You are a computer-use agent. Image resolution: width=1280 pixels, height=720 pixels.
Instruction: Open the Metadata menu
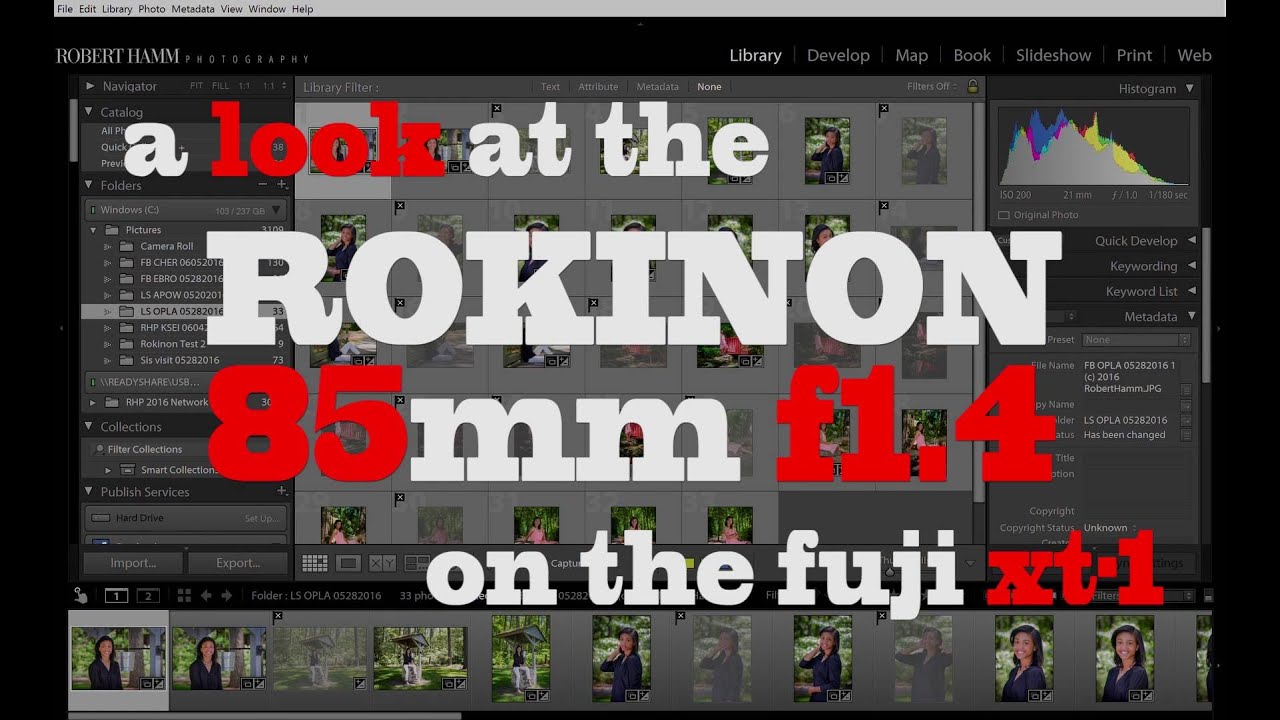(x=193, y=9)
